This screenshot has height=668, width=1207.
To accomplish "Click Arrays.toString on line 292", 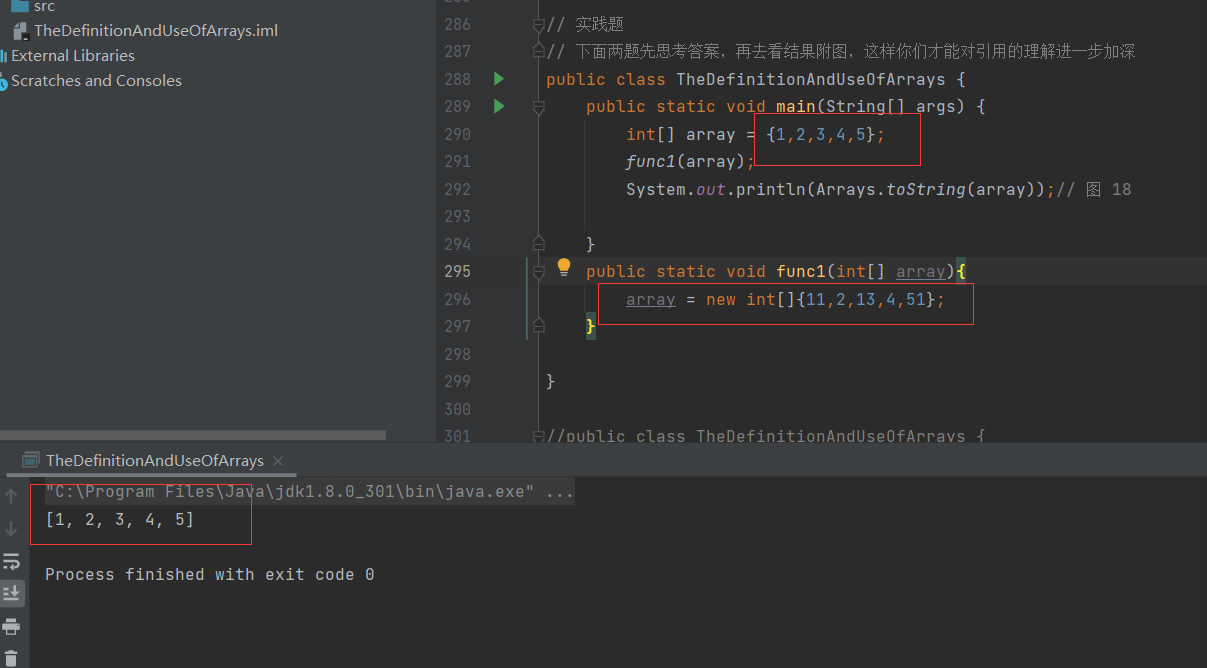I will [891, 189].
